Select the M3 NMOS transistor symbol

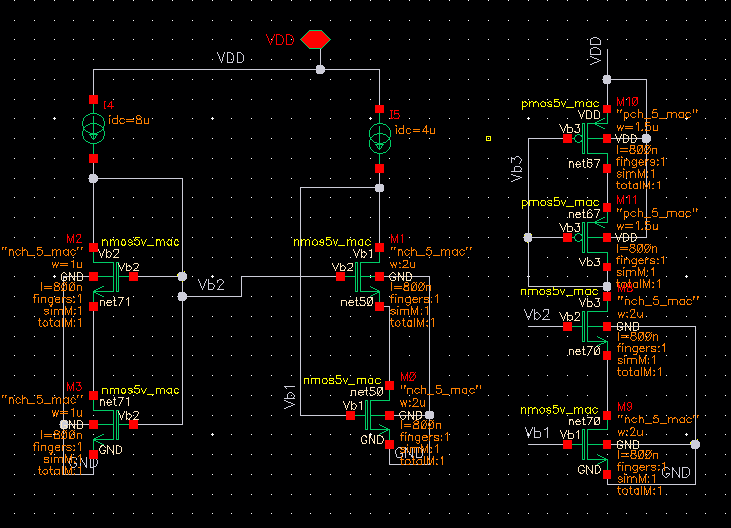[x=108, y=425]
